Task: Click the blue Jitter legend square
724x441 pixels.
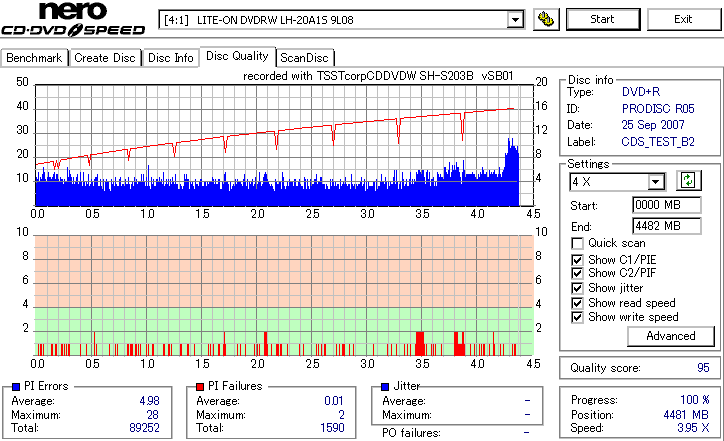Action: [x=385, y=387]
